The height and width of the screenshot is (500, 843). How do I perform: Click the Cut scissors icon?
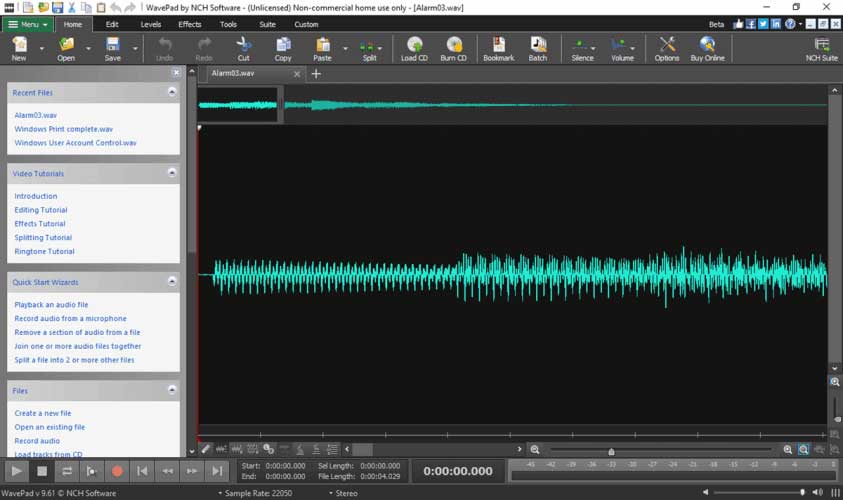click(x=243, y=48)
